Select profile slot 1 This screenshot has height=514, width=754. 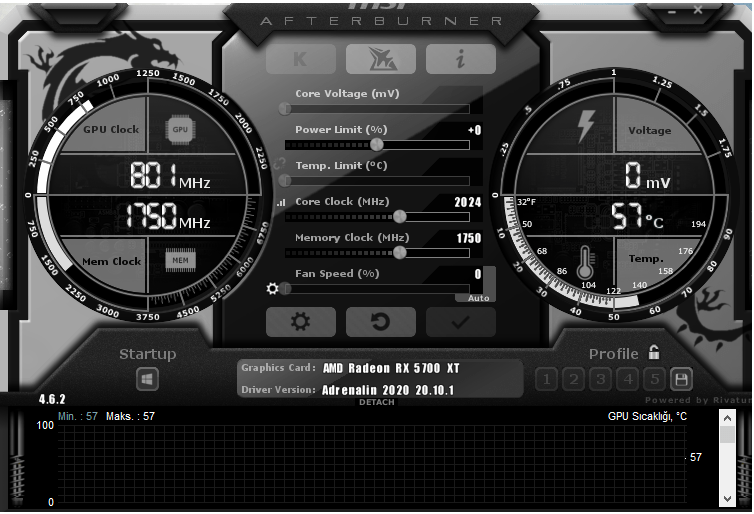pos(546,379)
